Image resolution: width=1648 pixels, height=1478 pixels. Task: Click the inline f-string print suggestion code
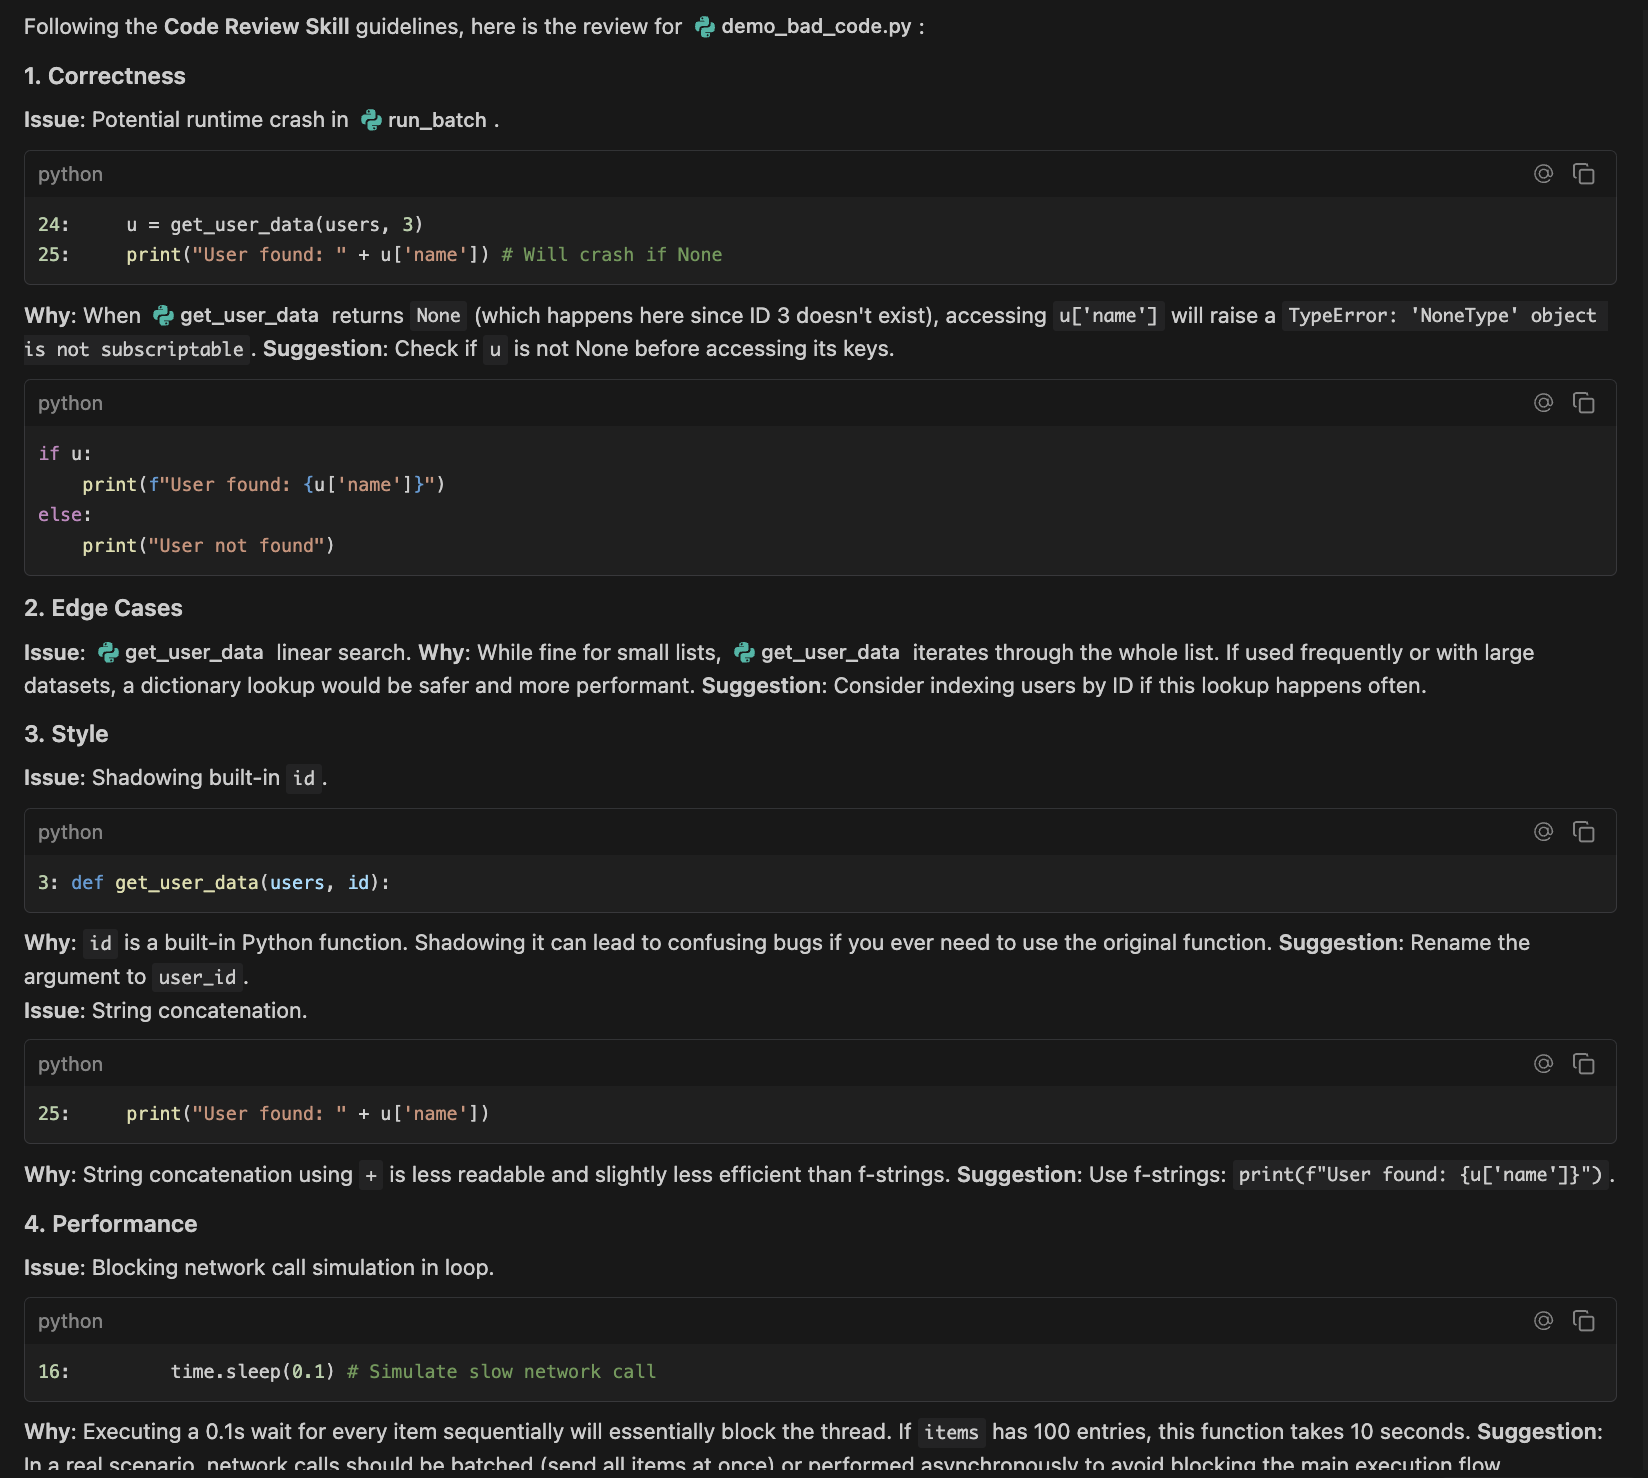[x=1420, y=1175]
